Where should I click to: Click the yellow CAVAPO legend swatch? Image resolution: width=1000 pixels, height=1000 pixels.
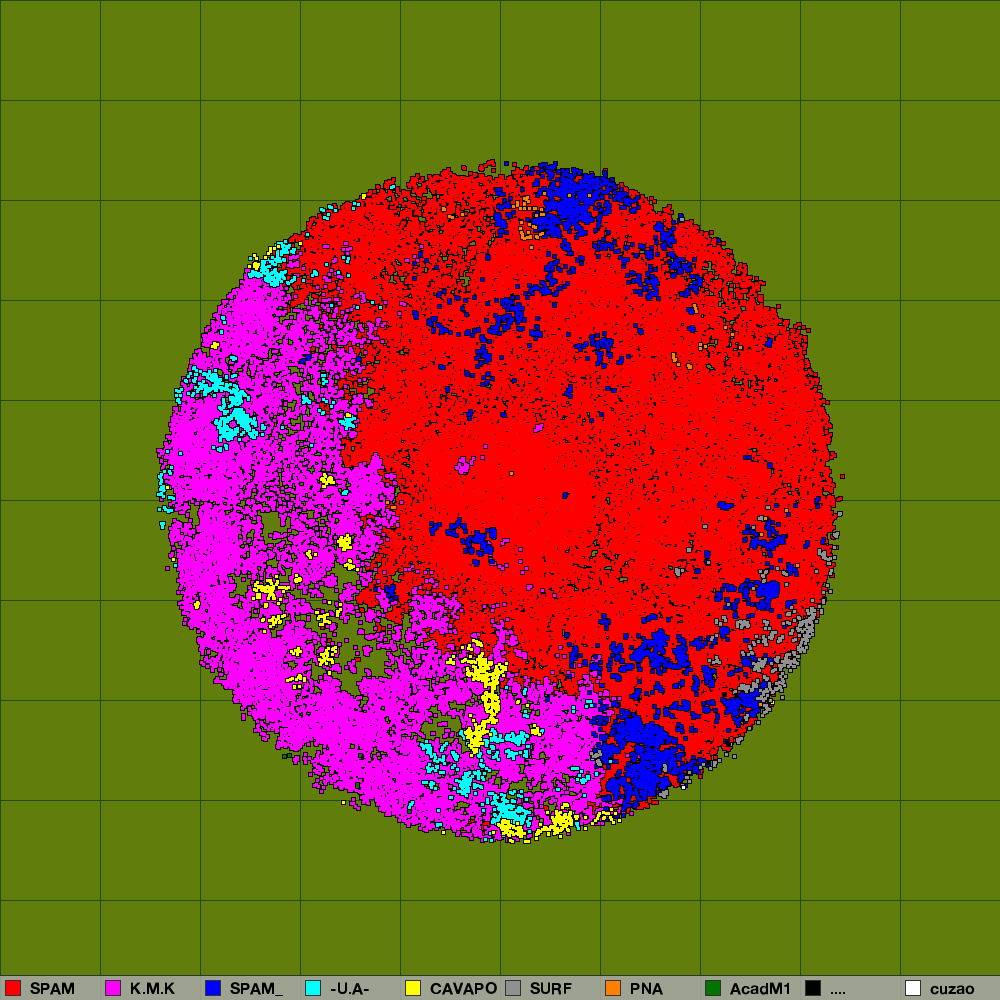(x=413, y=988)
